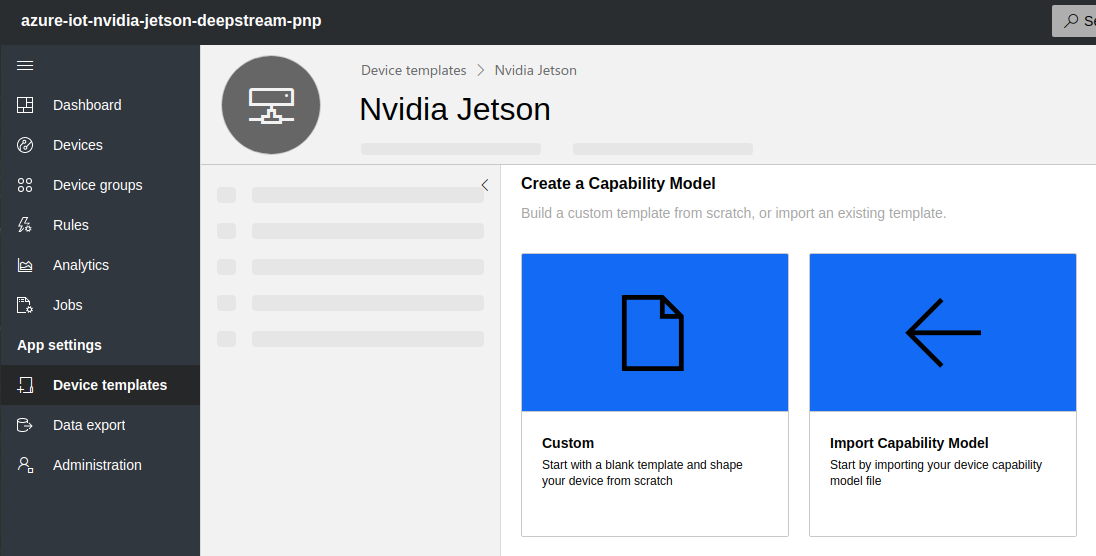Image resolution: width=1096 pixels, height=556 pixels.
Task: Choose the Import Capability Model card
Action: 943,395
